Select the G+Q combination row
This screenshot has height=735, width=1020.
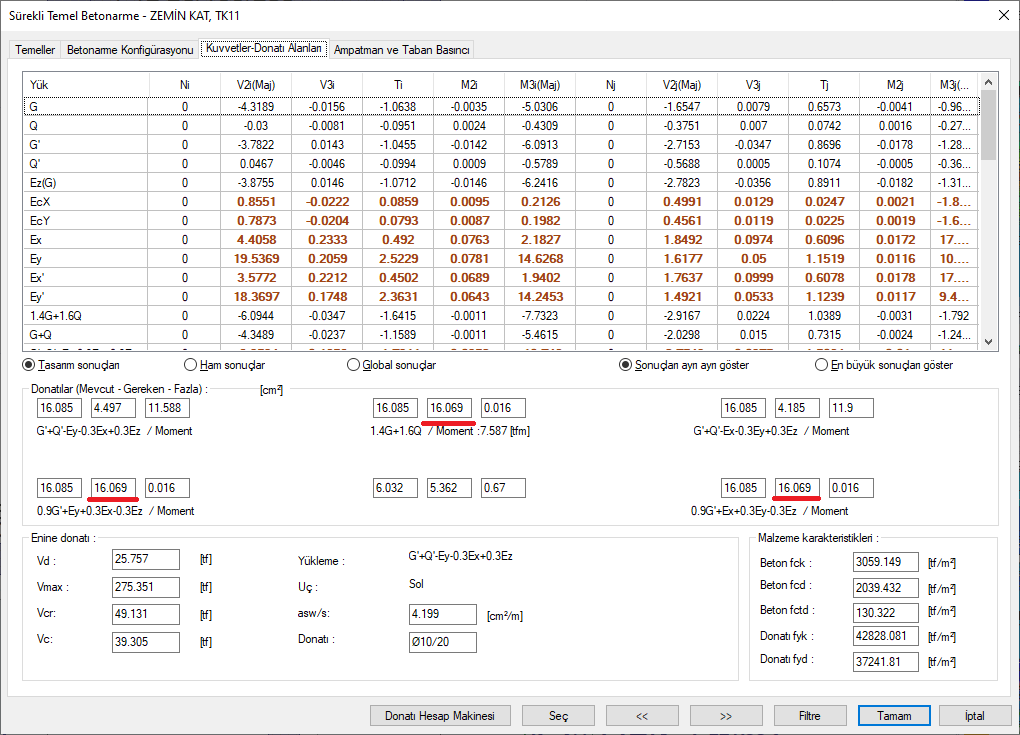click(x=502, y=334)
